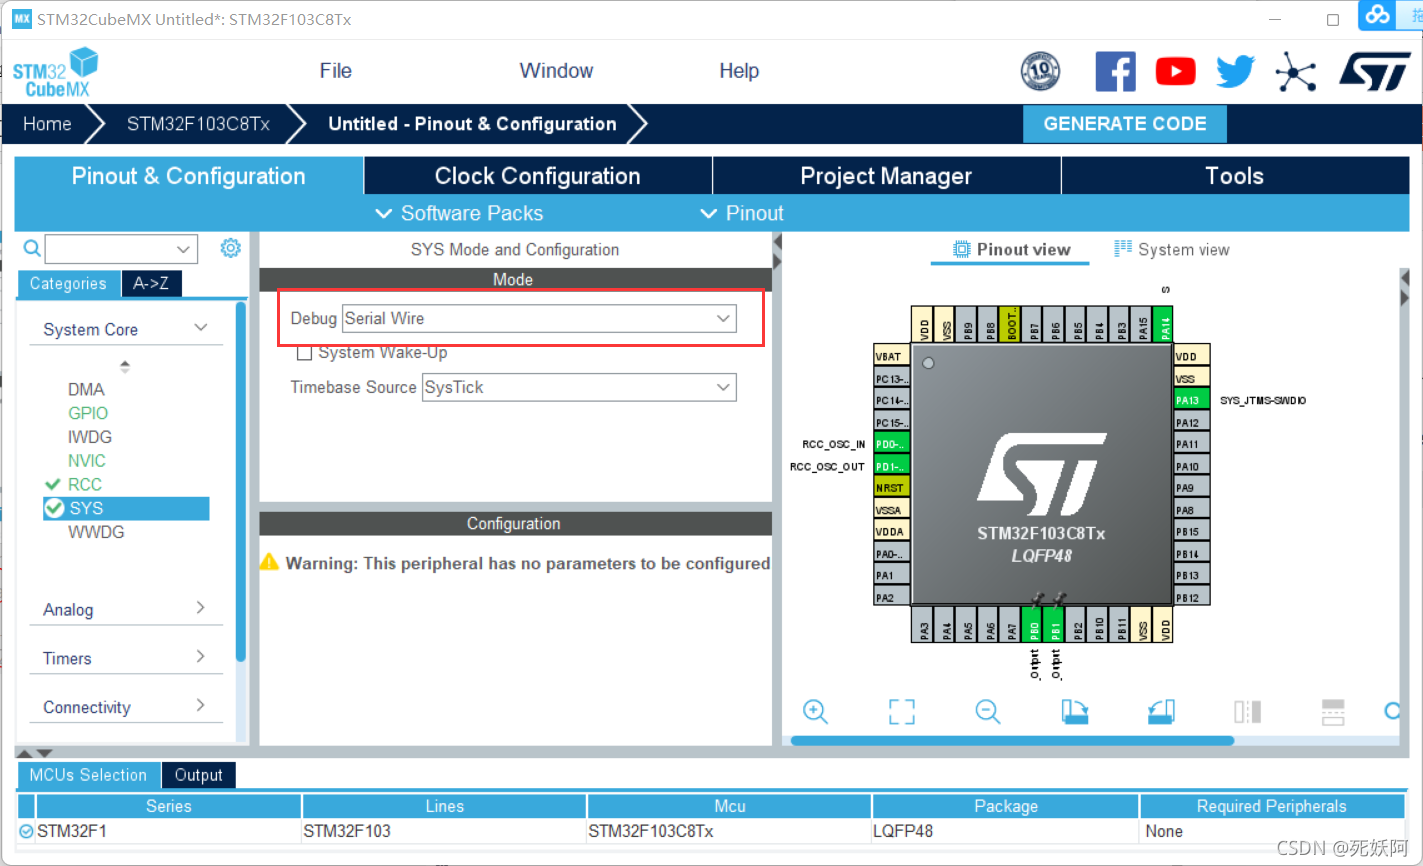Open the category search combo box
Viewport: 1423px width, 866px height.
[x=121, y=248]
